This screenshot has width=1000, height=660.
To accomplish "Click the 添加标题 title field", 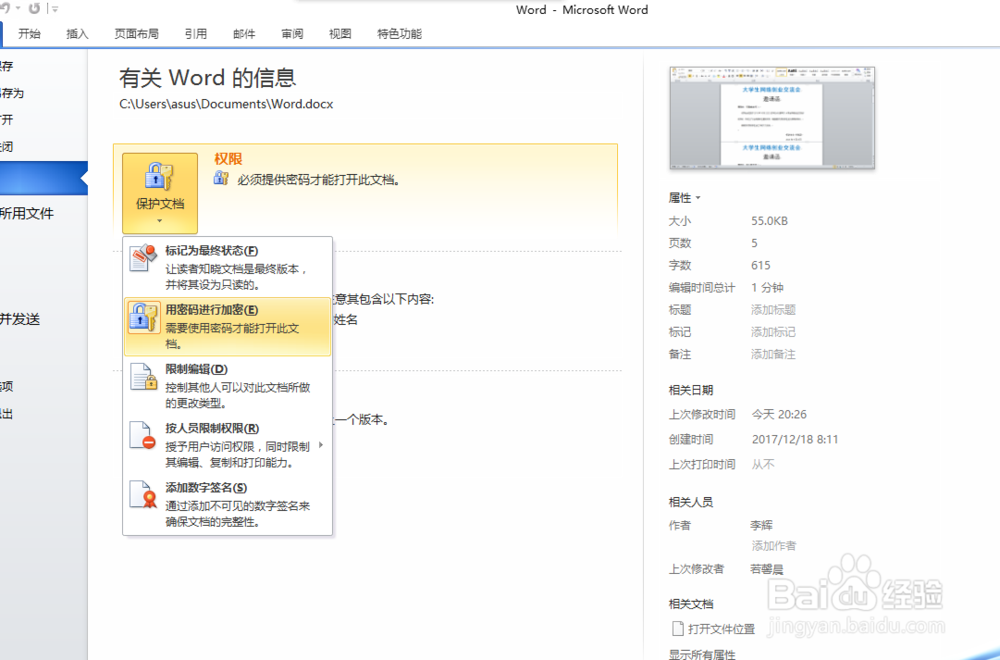I will [773, 310].
